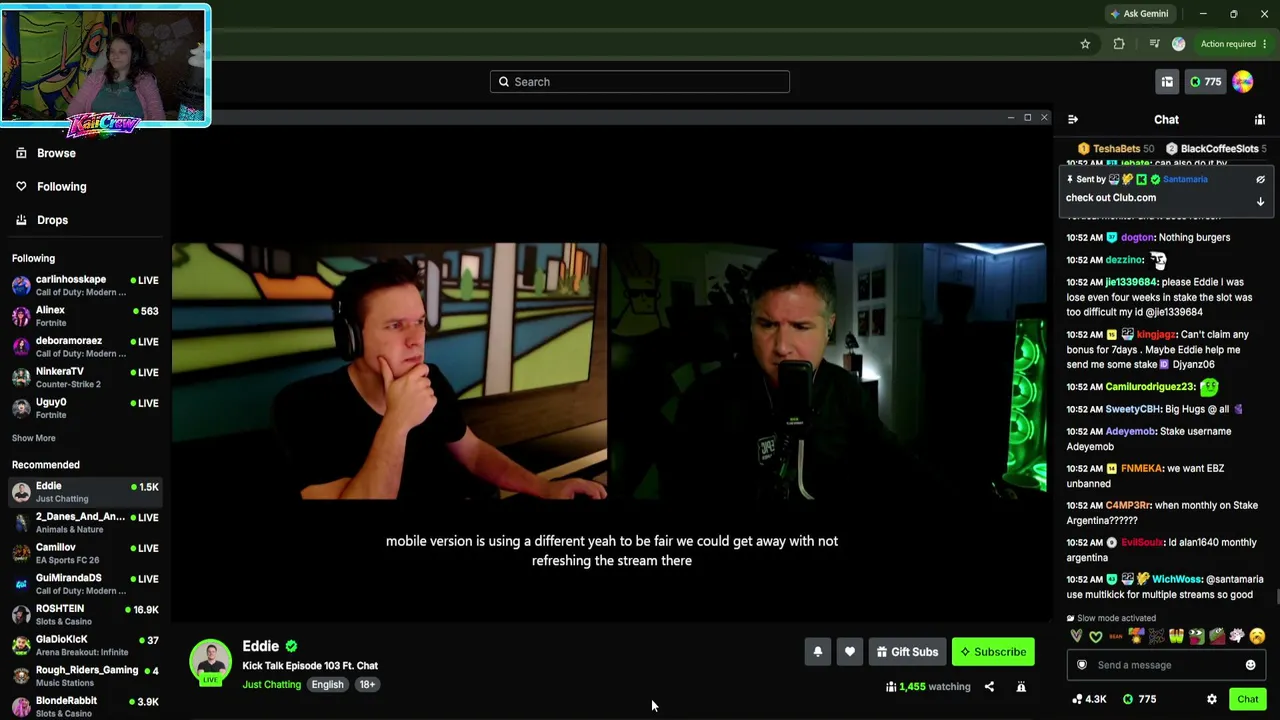The width and height of the screenshot is (1280, 720).
Task: Click the 18+ tag
Action: tap(367, 685)
